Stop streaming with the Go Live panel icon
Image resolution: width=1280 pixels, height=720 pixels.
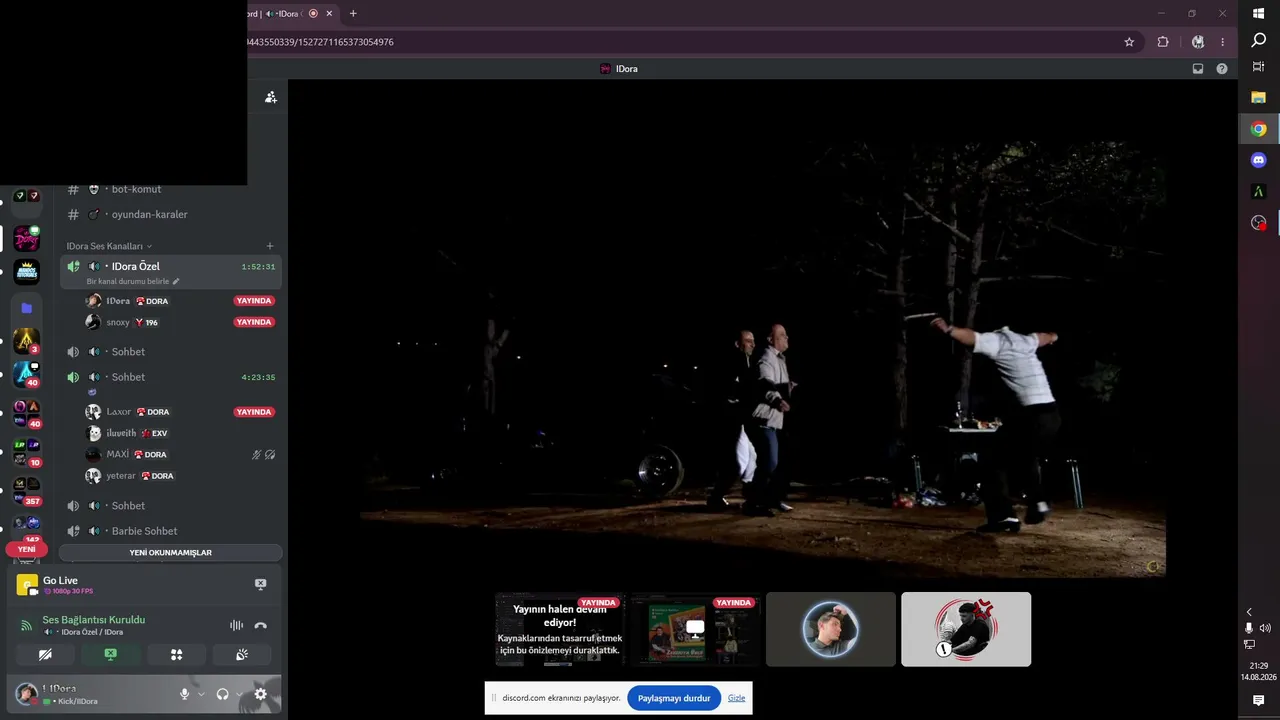click(260, 585)
